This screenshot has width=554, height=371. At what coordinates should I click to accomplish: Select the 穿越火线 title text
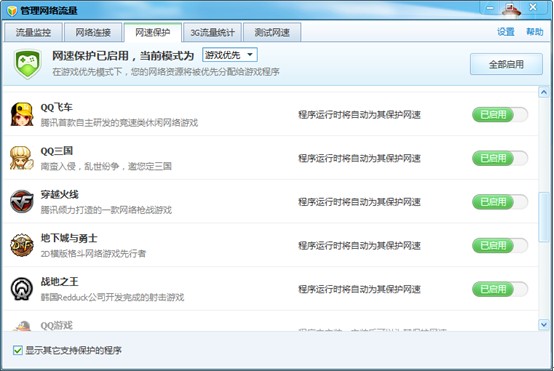[x=59, y=194]
